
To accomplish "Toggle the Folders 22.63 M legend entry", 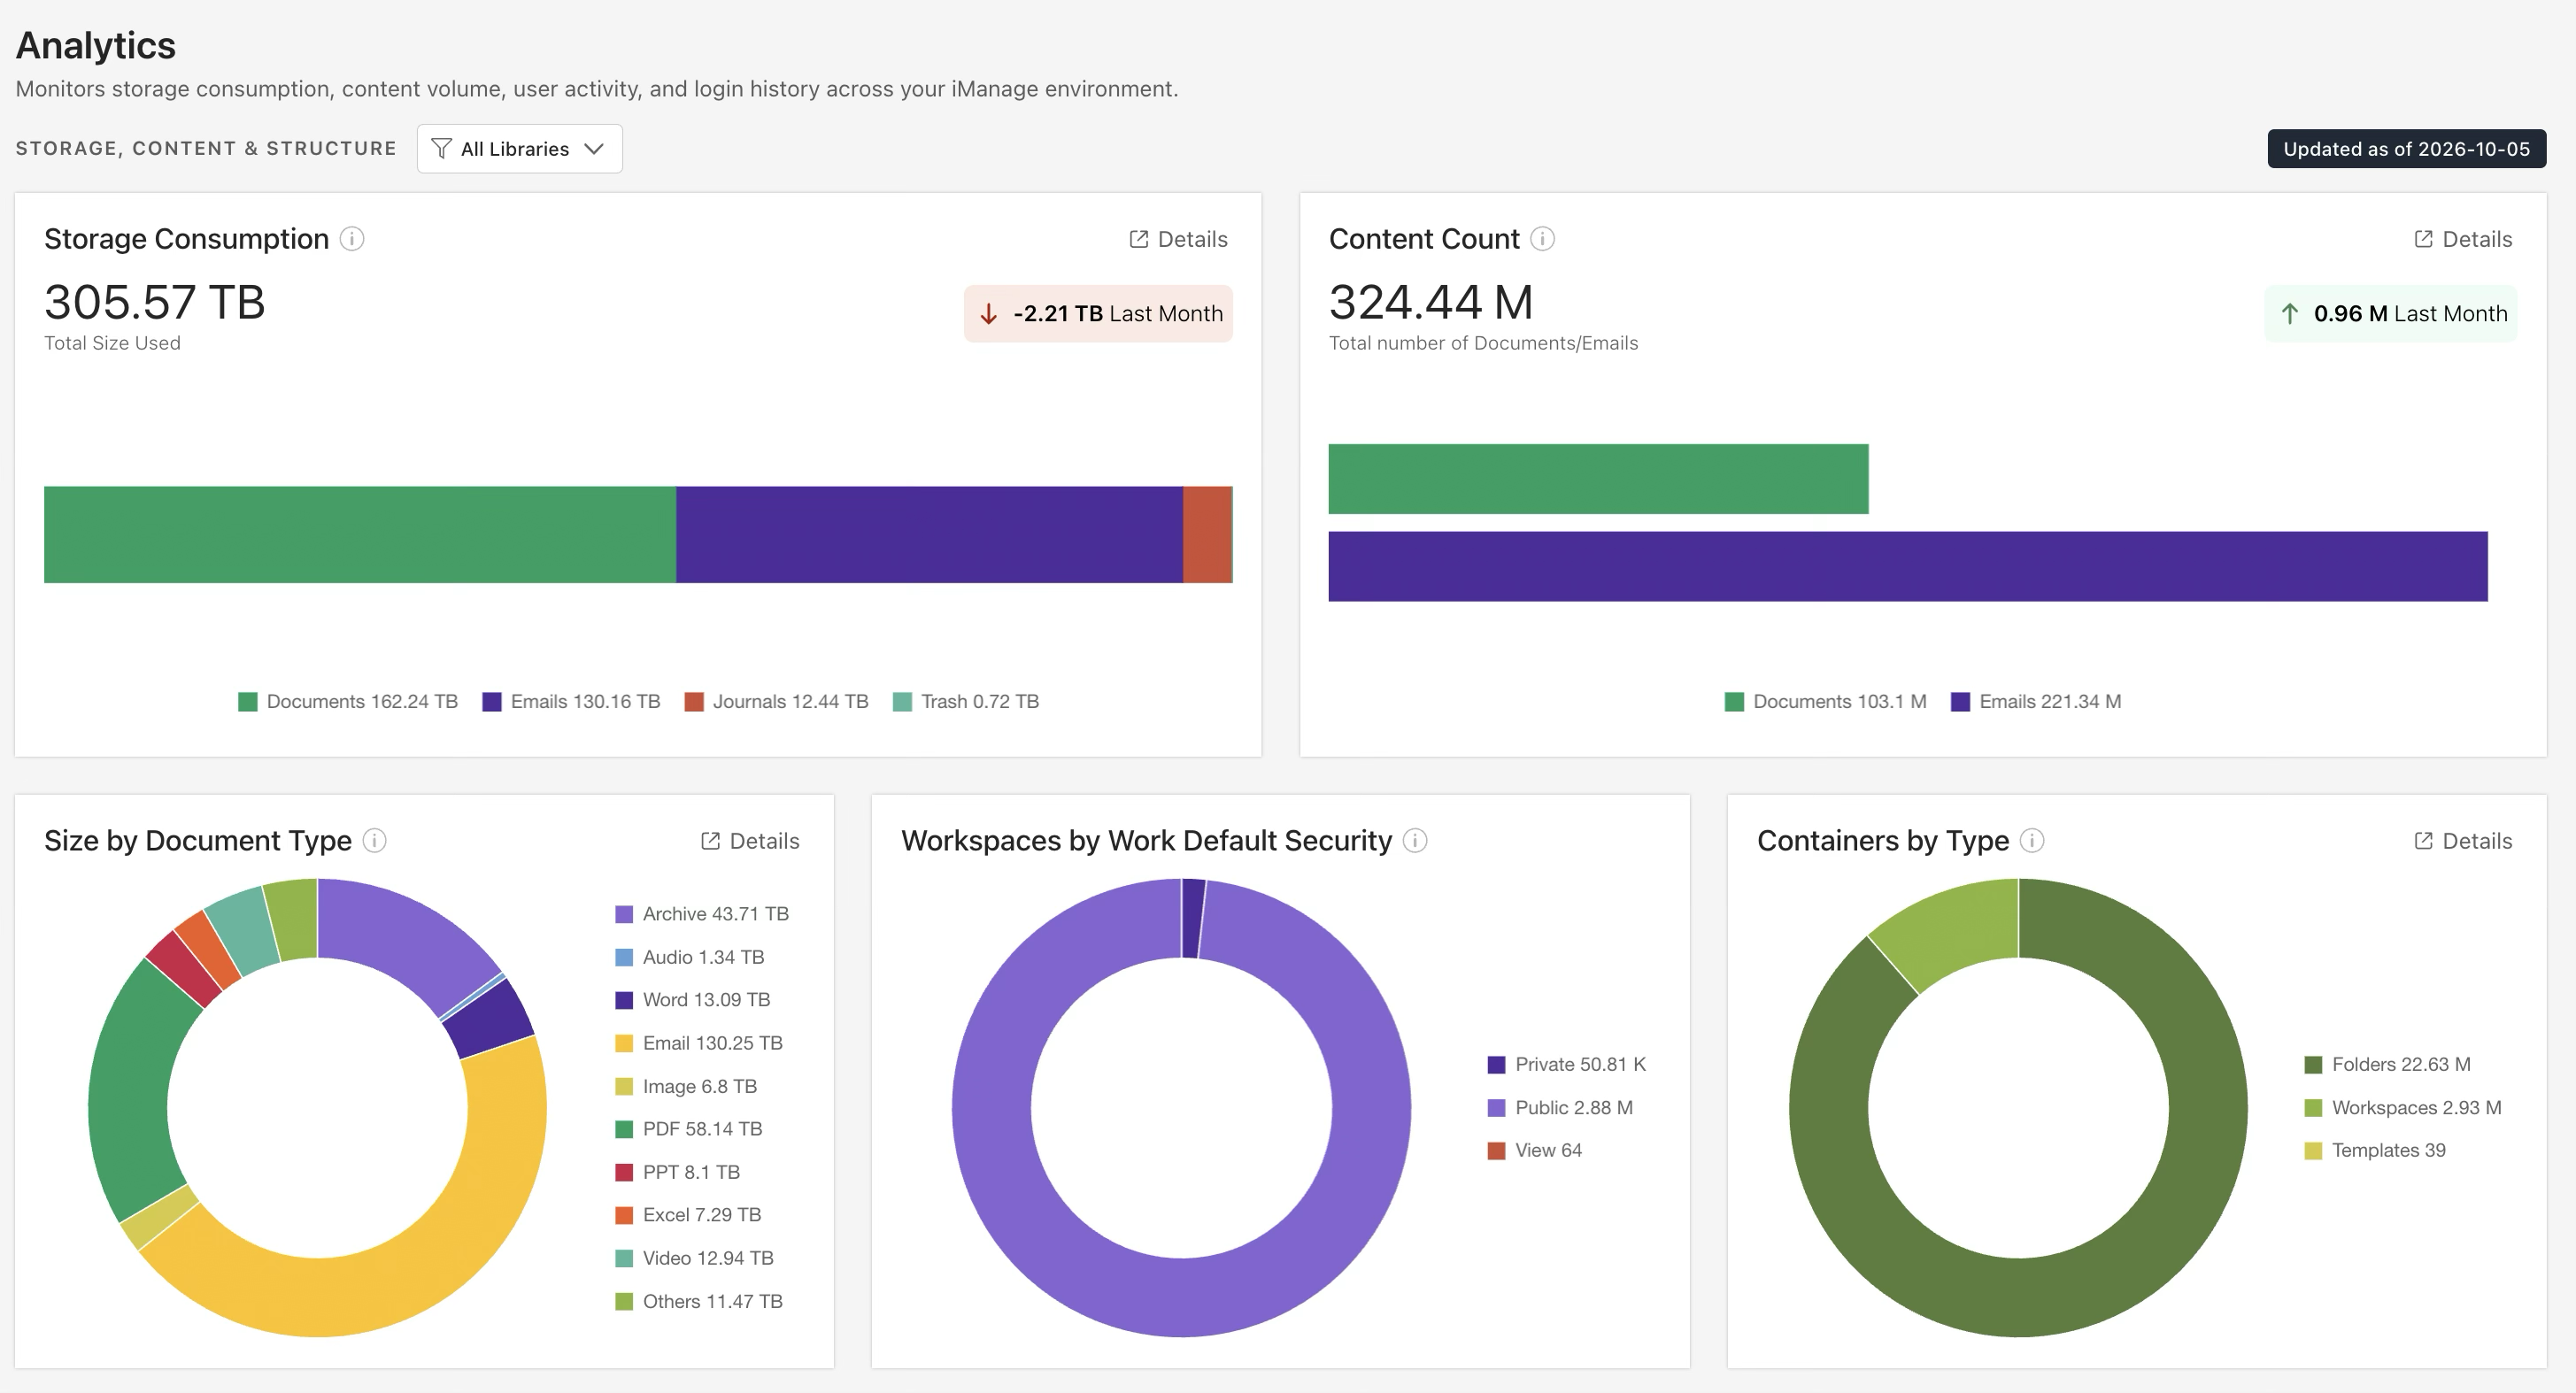I will 2387,1065.
